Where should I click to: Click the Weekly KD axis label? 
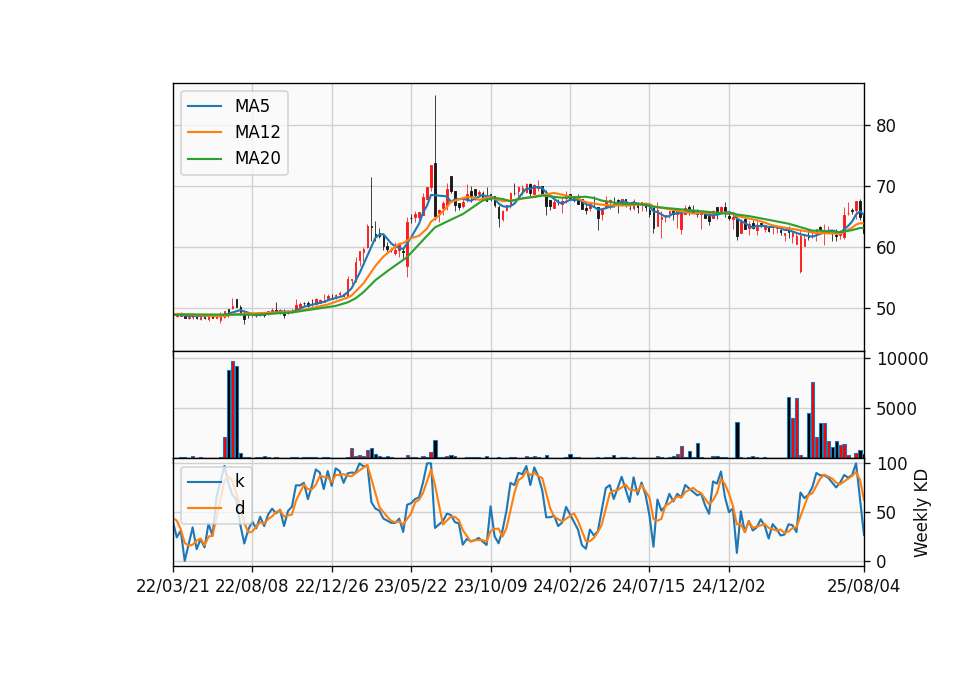coord(920,513)
